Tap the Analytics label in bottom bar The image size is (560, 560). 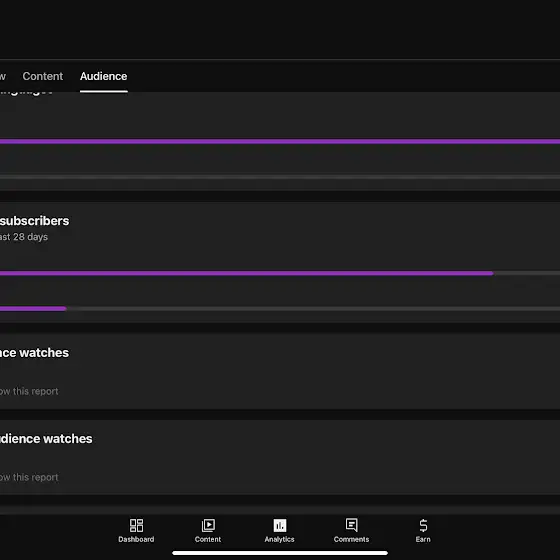tap(280, 539)
